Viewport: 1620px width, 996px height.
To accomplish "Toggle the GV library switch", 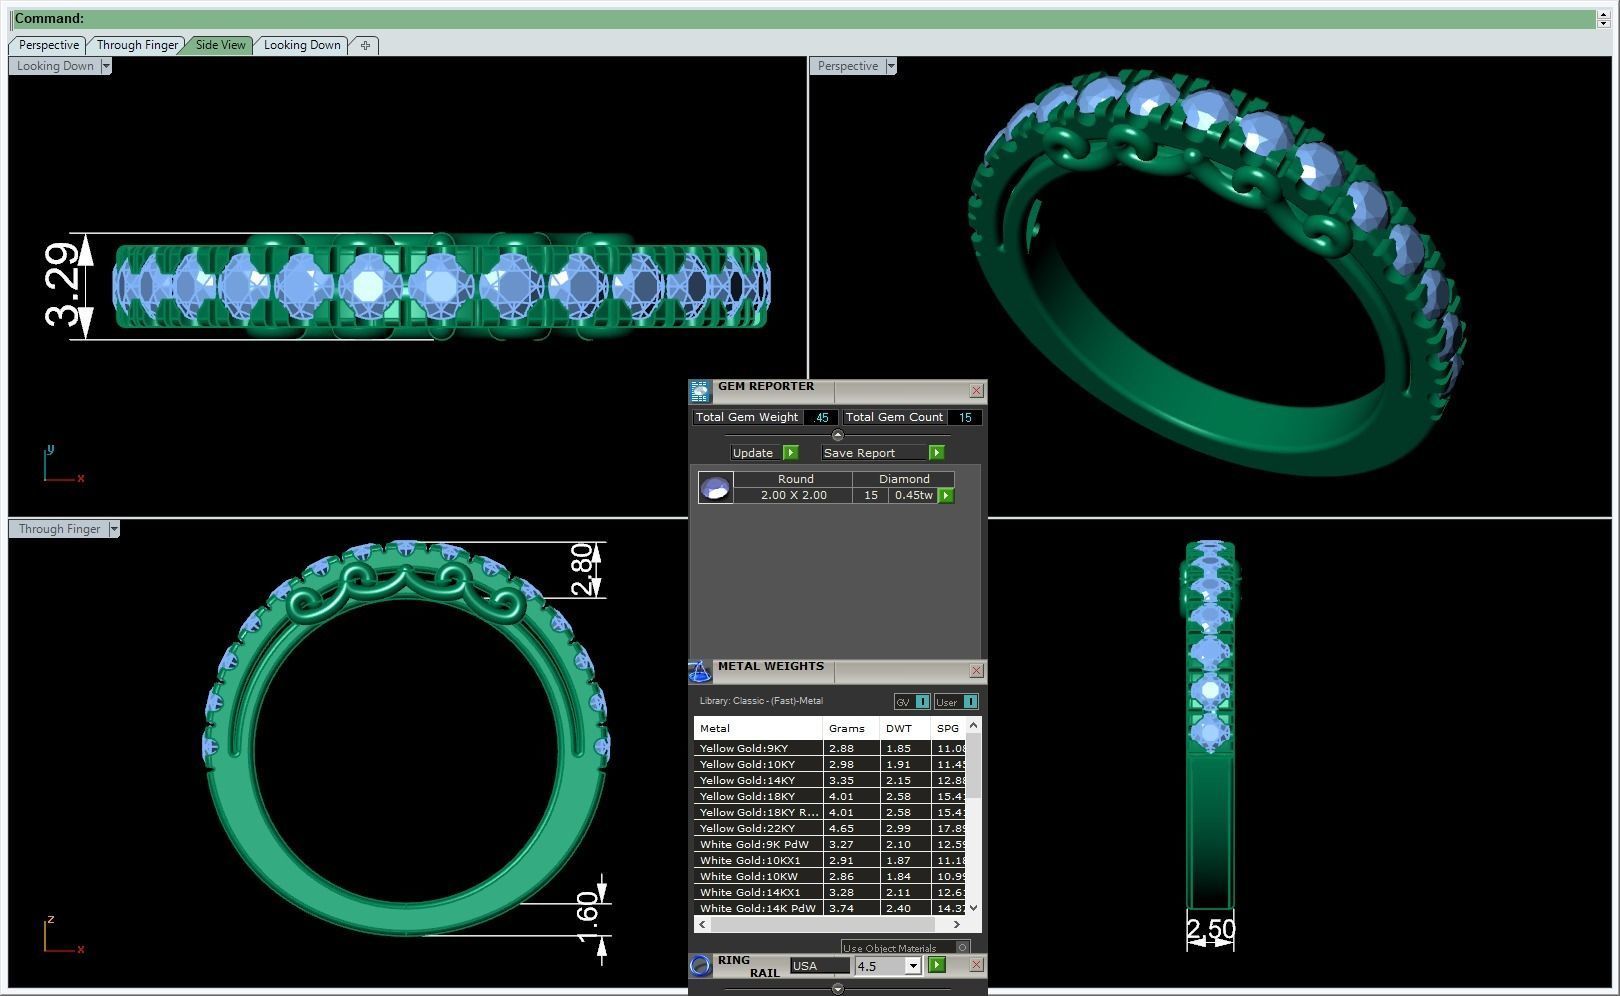I will click(912, 702).
